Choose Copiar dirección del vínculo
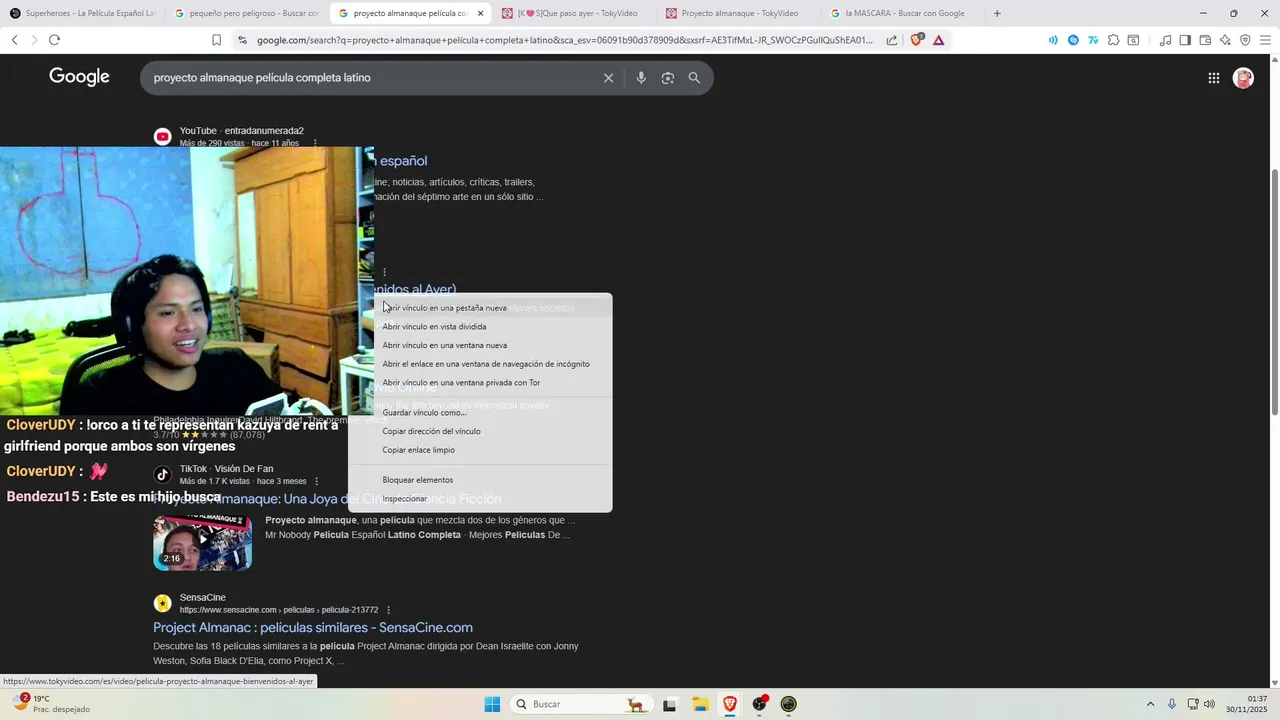This screenshot has height=720, width=1280. click(x=480, y=431)
